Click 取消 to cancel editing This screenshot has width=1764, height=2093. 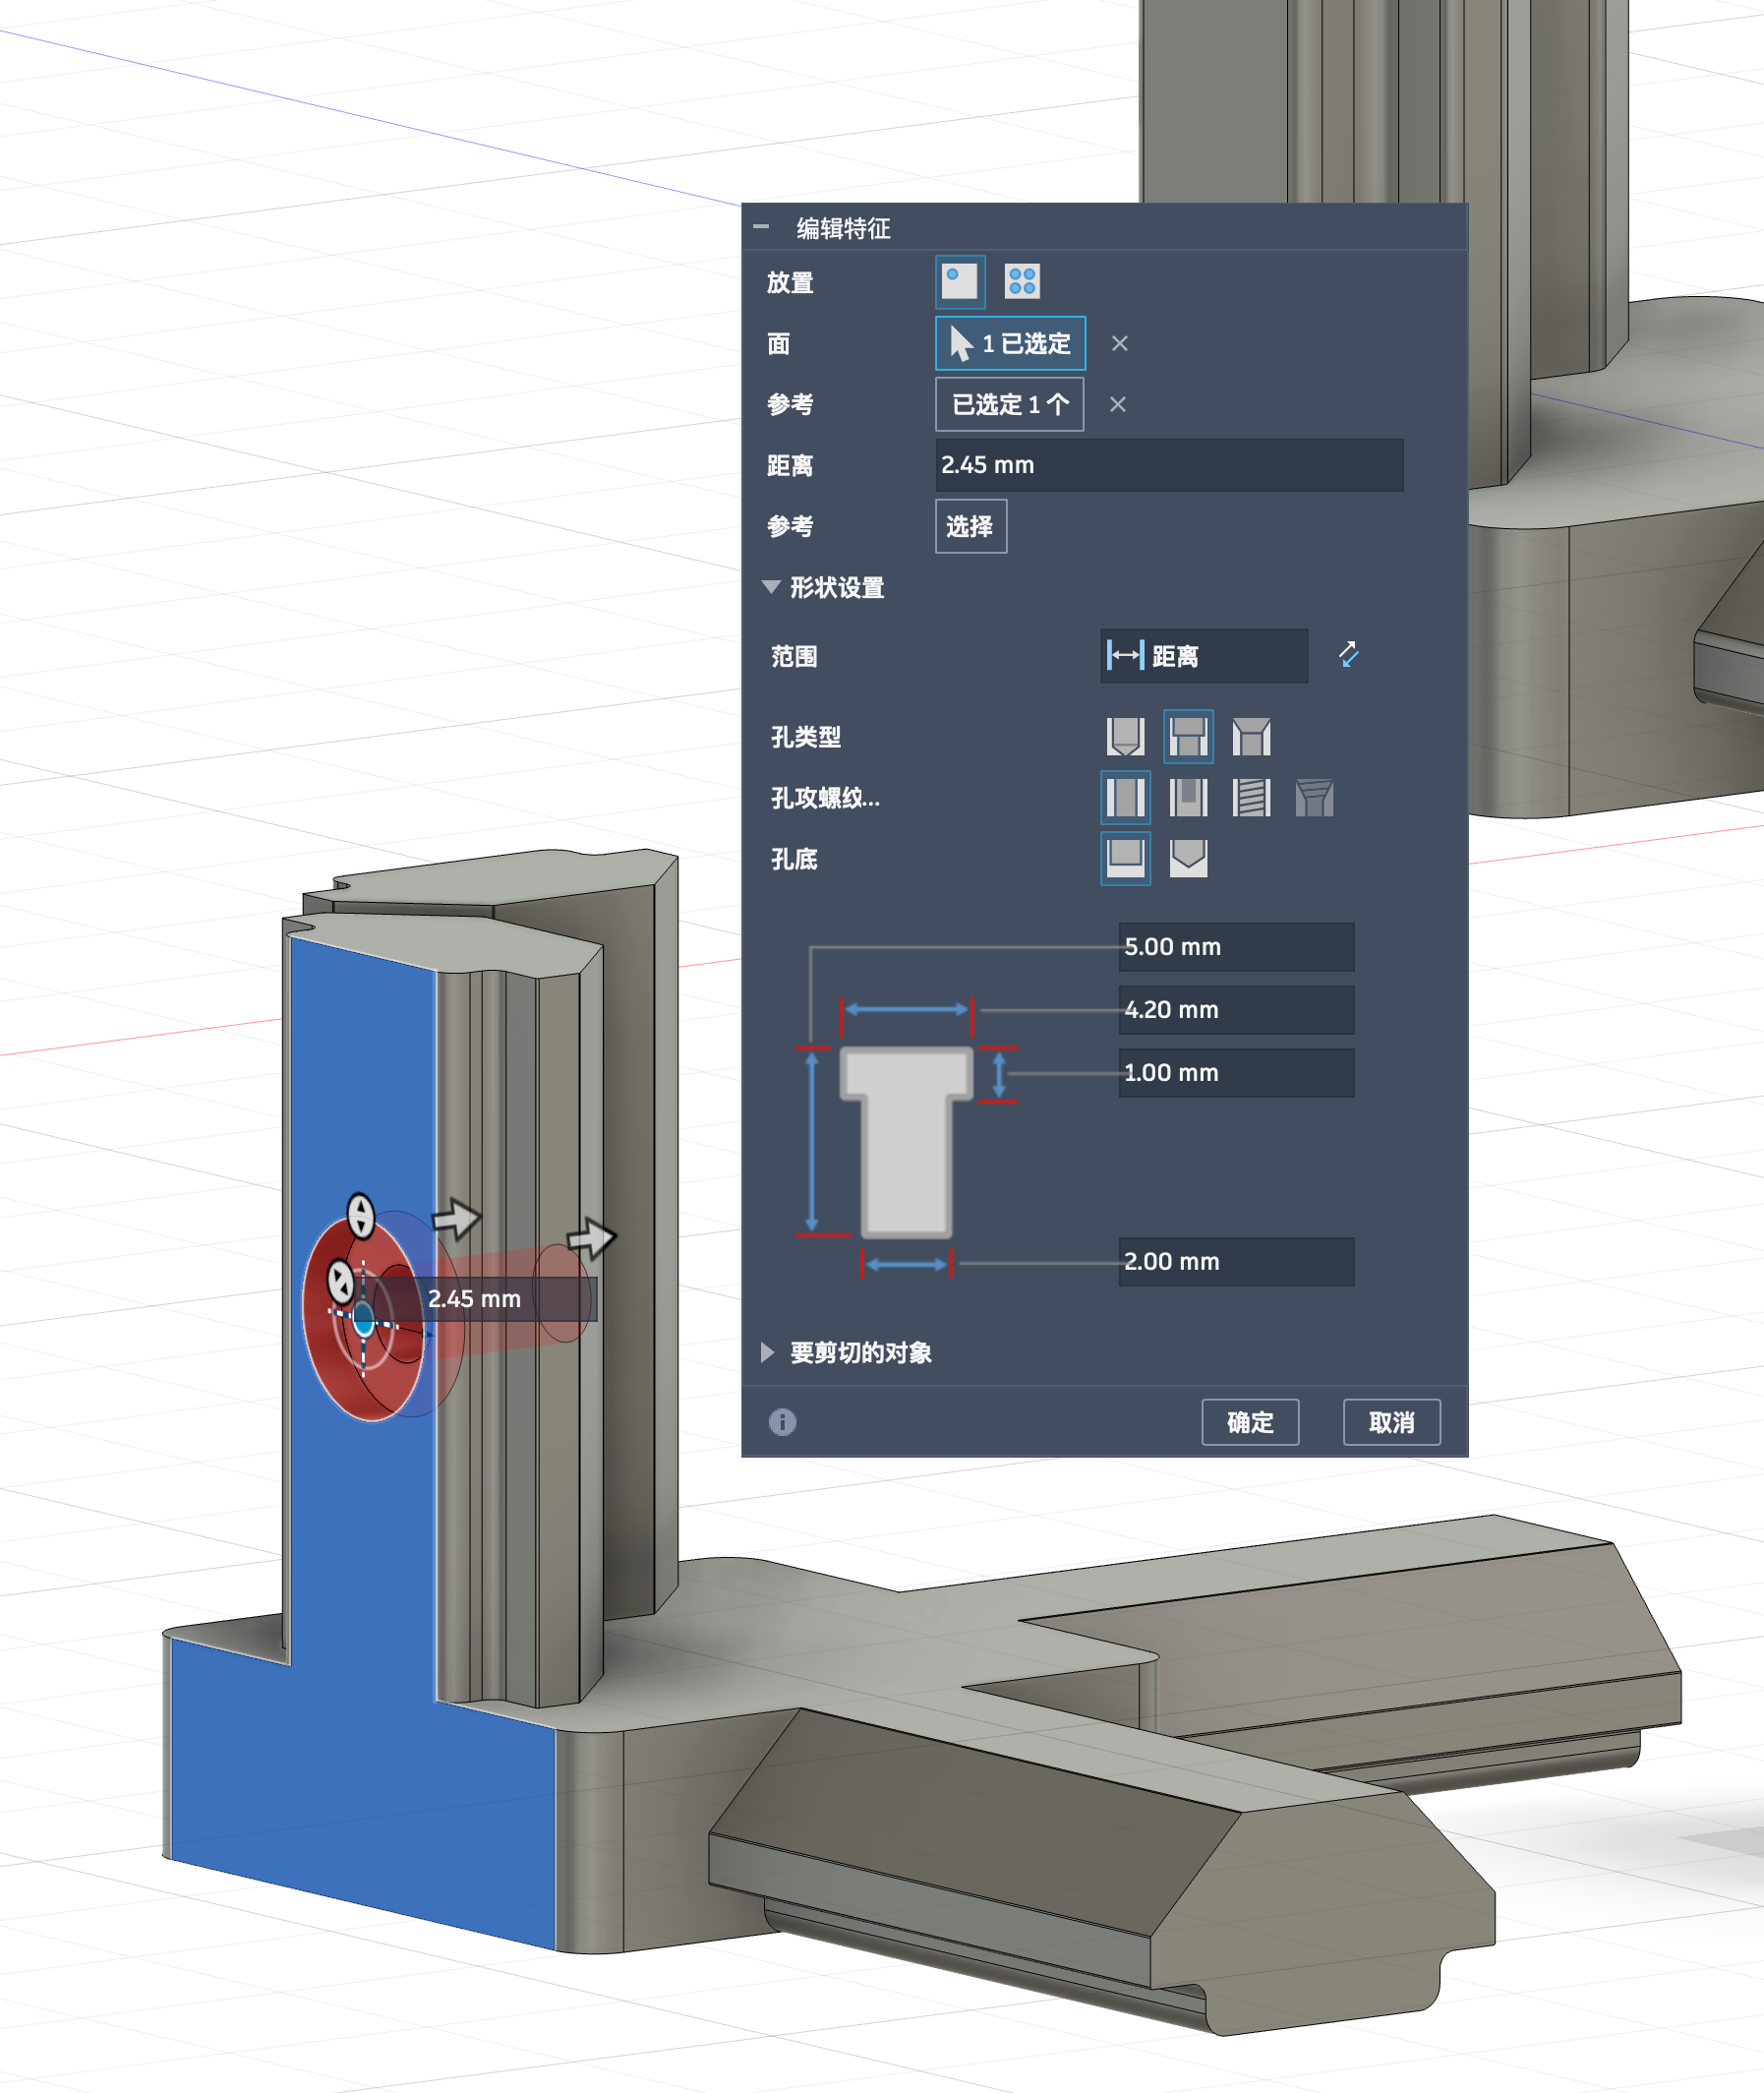point(1390,1422)
